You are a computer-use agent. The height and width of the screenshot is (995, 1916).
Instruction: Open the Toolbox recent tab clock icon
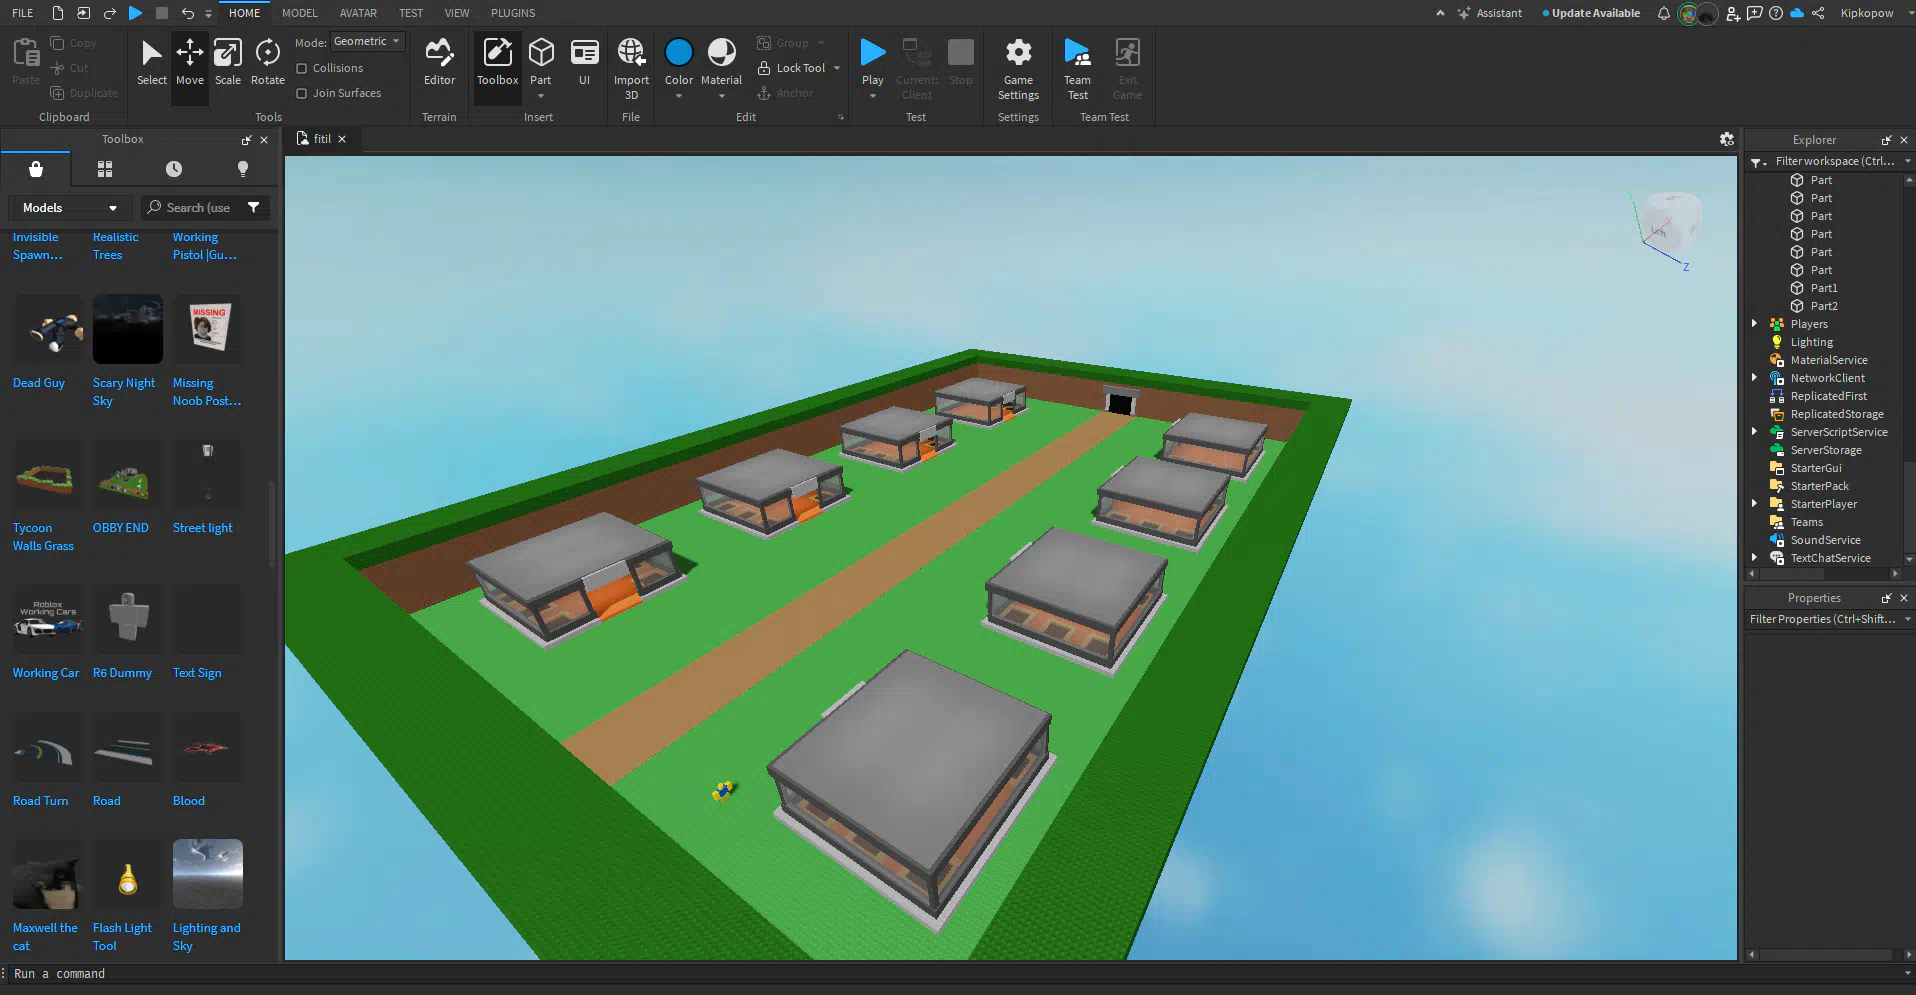pos(174,169)
